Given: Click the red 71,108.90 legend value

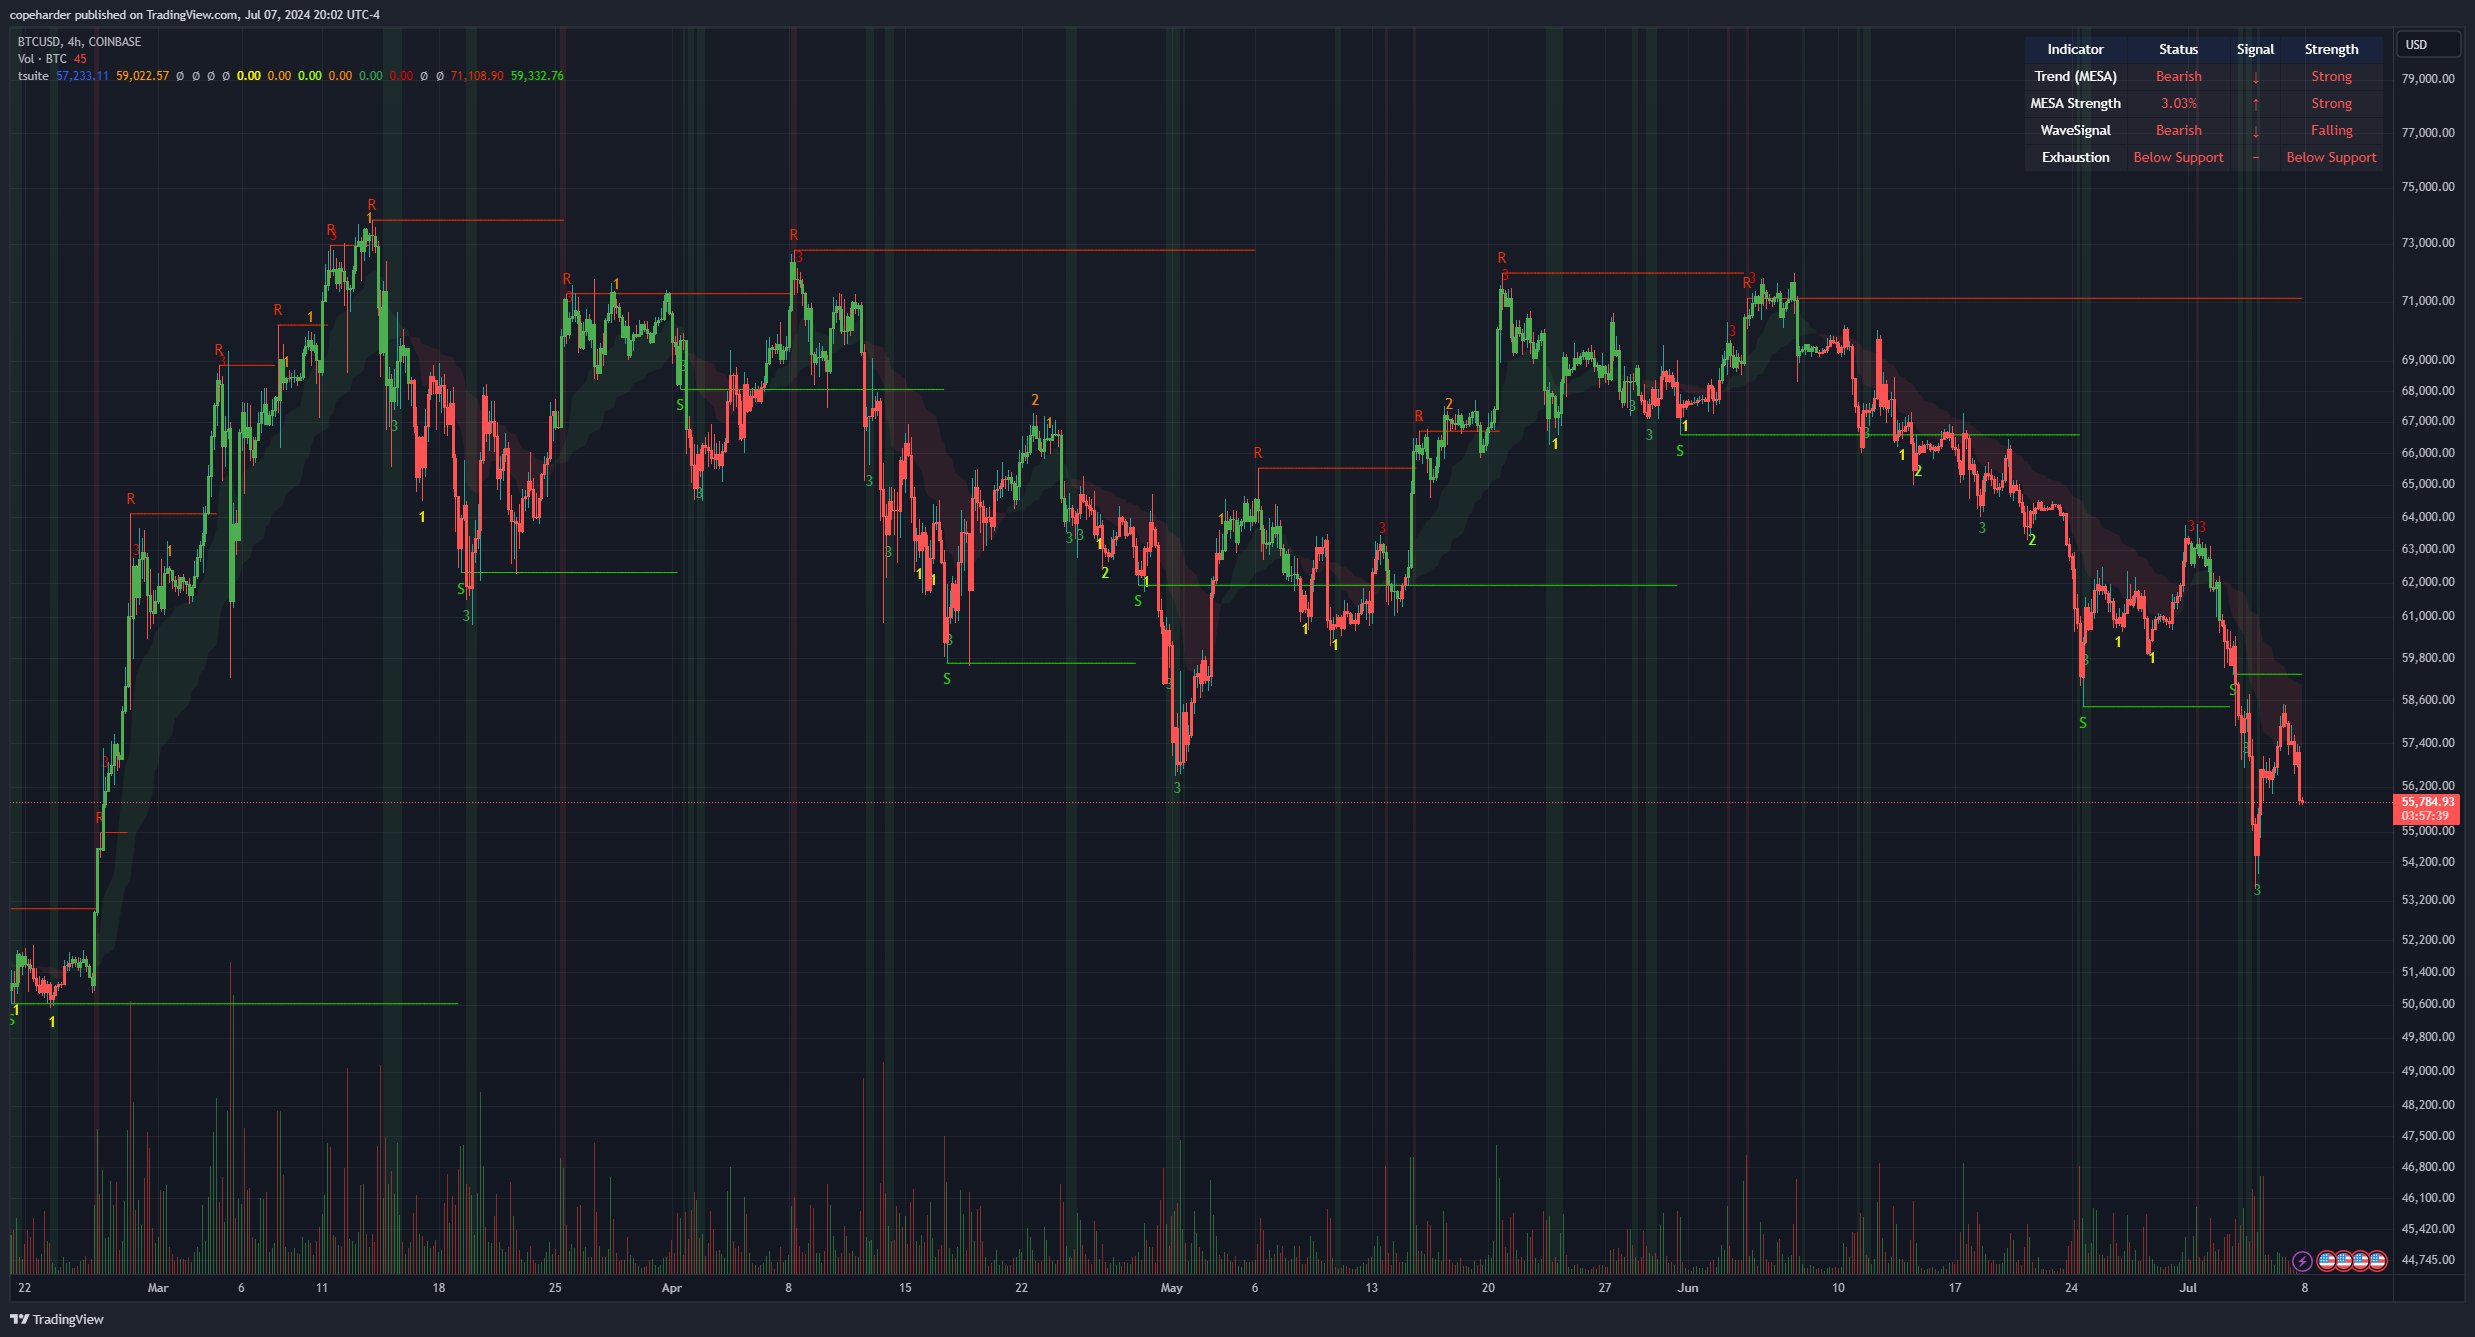Looking at the screenshot, I should [477, 76].
